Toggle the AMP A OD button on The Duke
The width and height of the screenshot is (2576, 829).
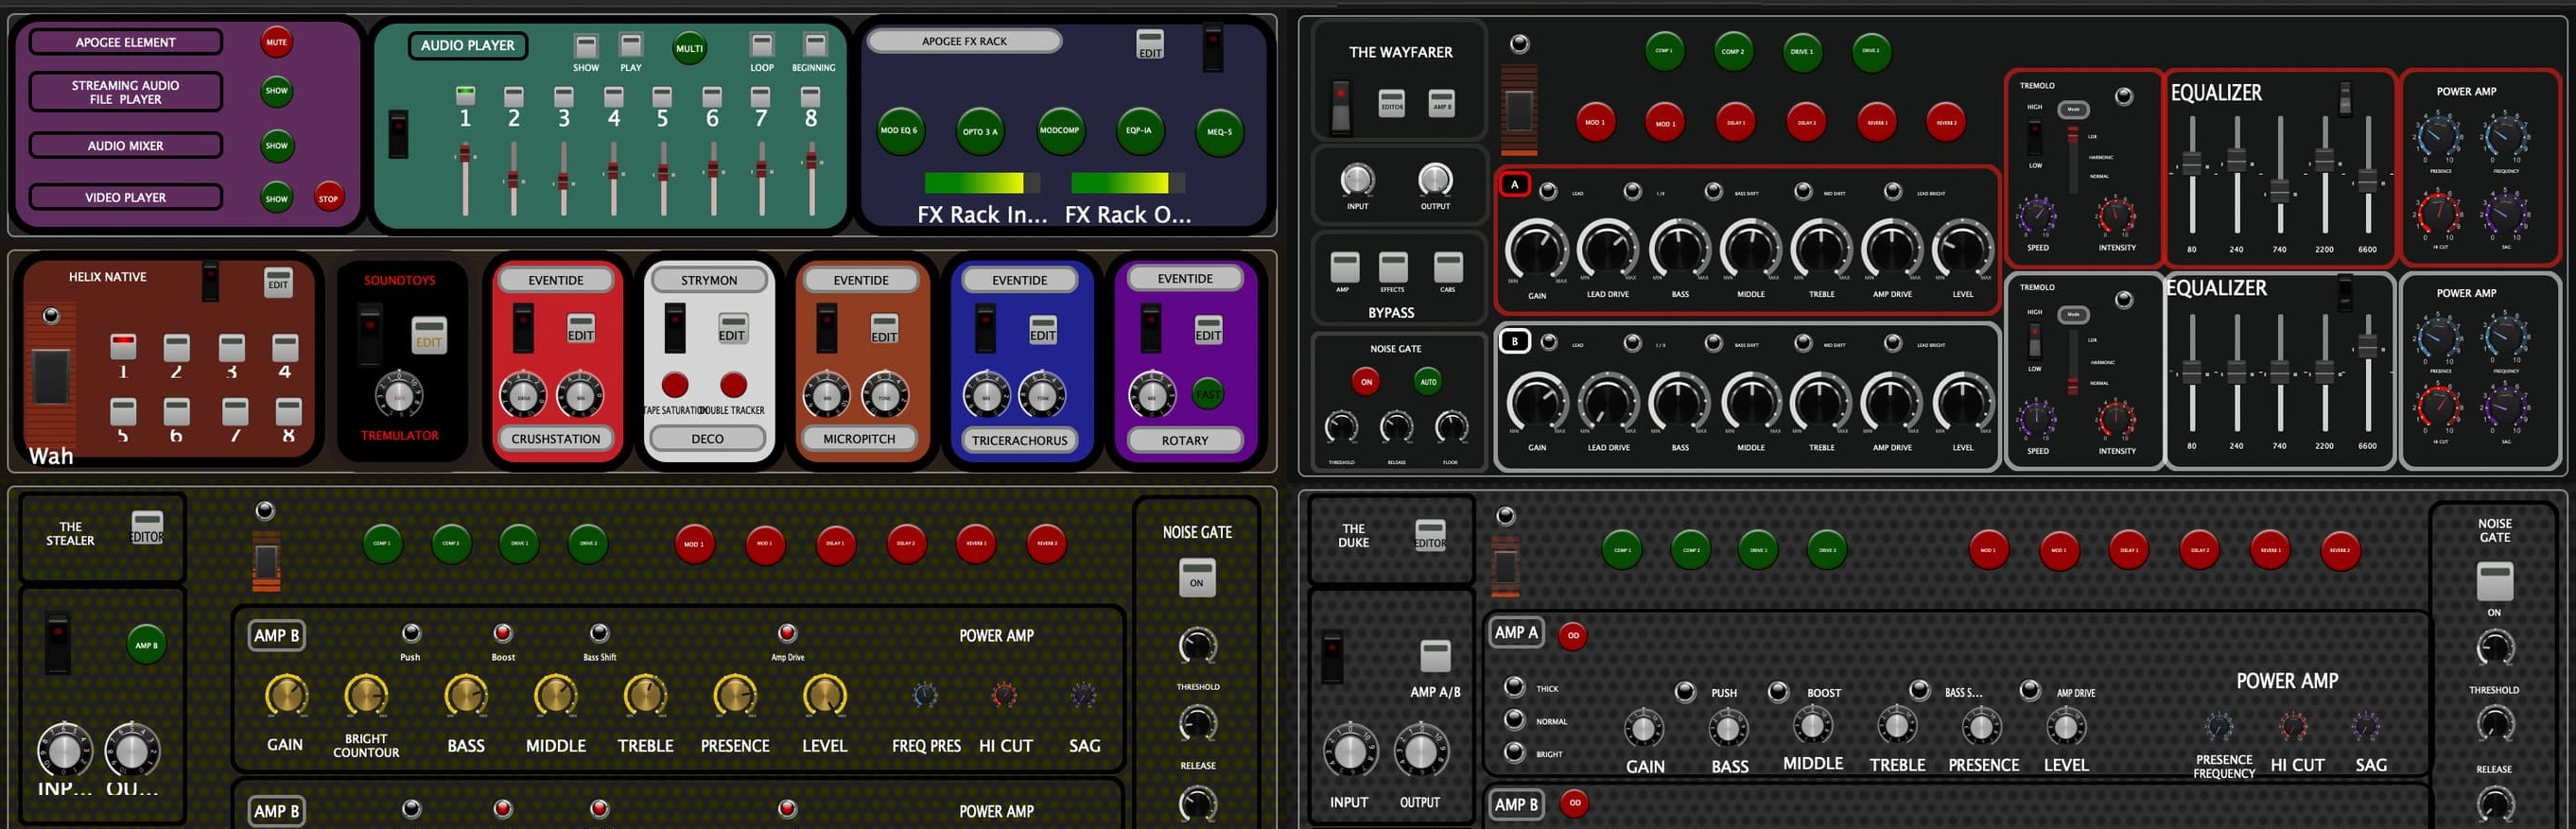[1573, 635]
